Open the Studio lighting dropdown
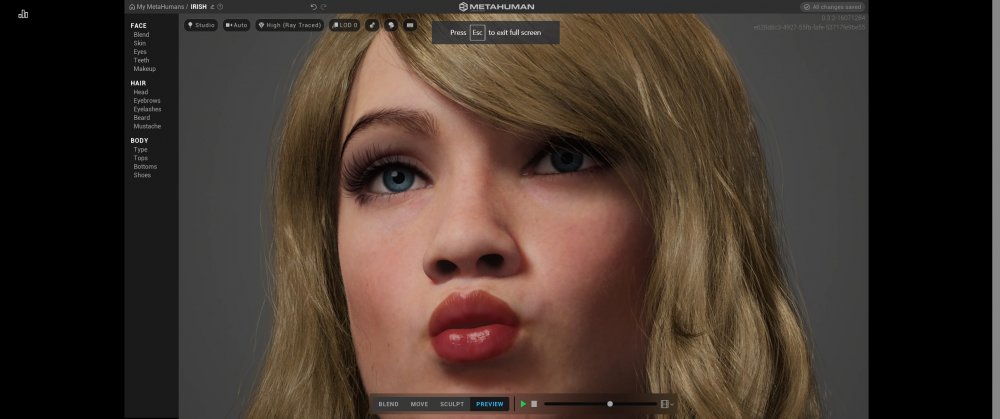The image size is (1000, 419). (x=201, y=25)
